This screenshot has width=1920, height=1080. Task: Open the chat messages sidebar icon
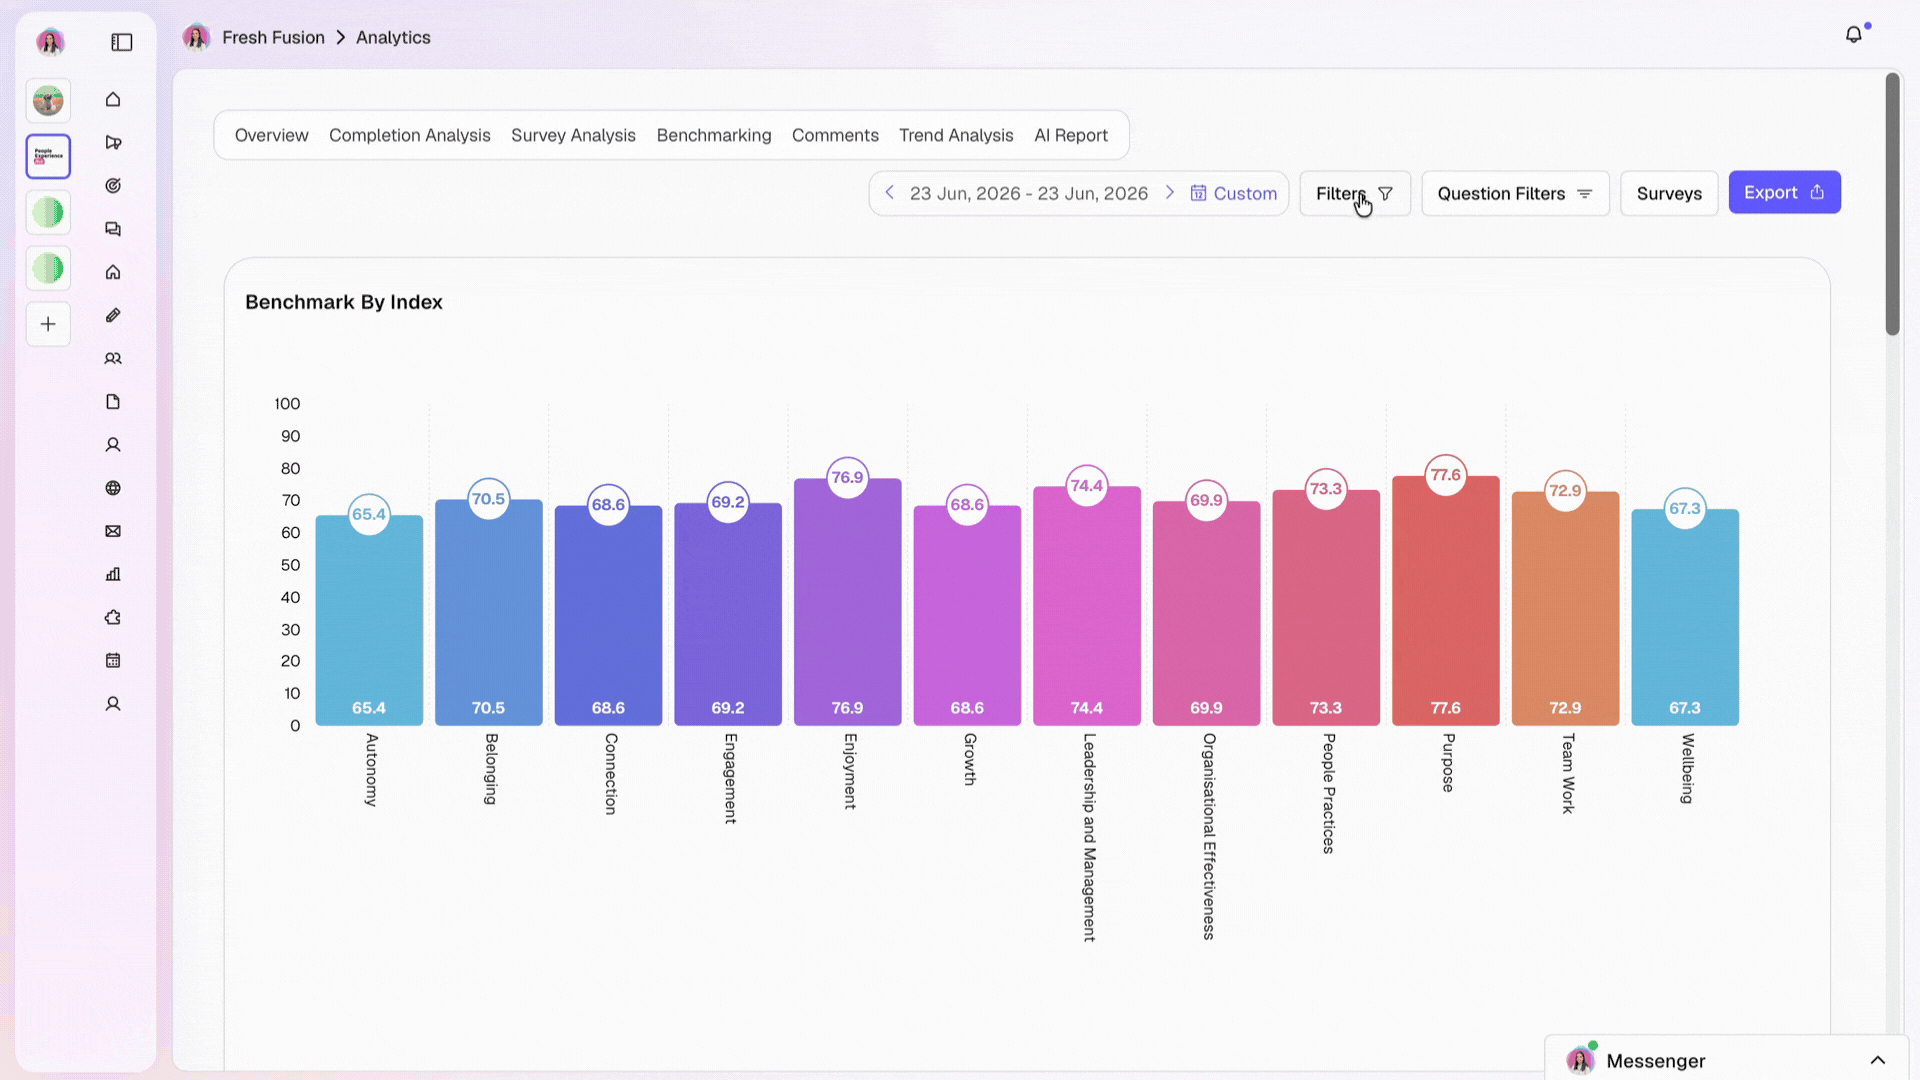[x=113, y=229]
